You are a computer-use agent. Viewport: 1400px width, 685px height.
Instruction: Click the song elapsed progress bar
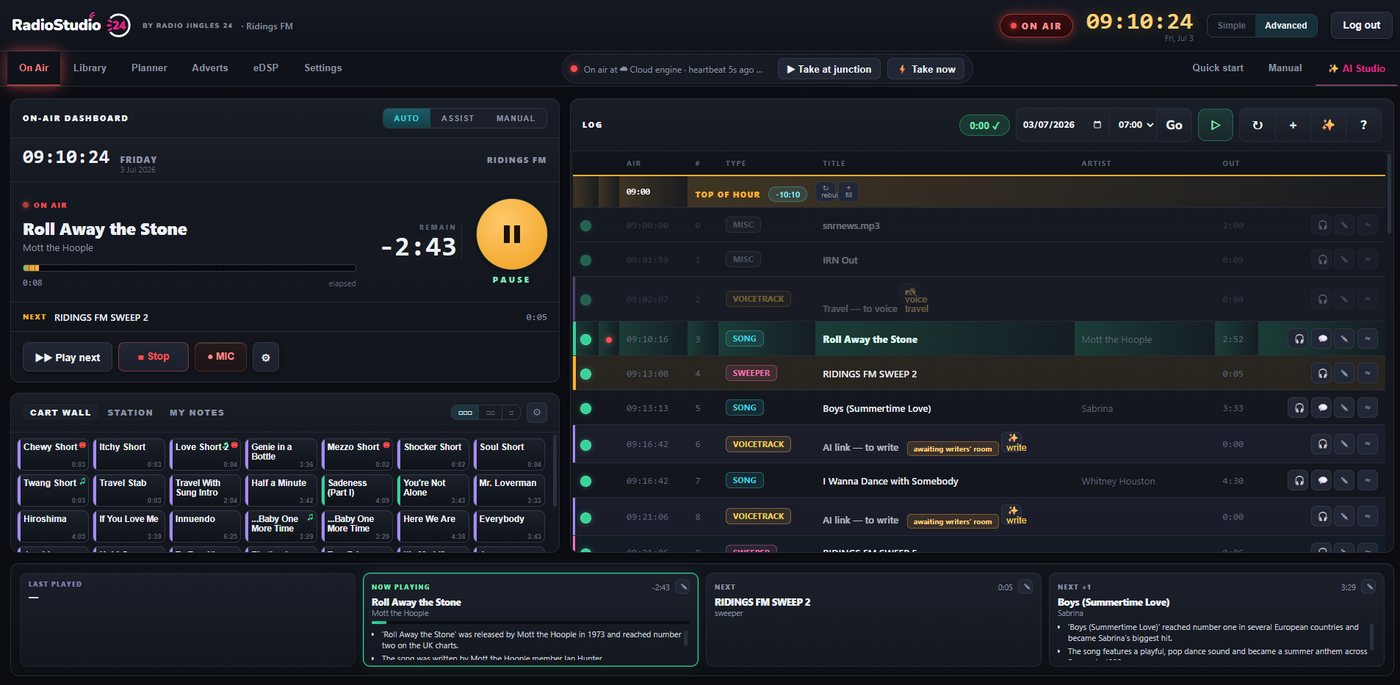pos(189,268)
